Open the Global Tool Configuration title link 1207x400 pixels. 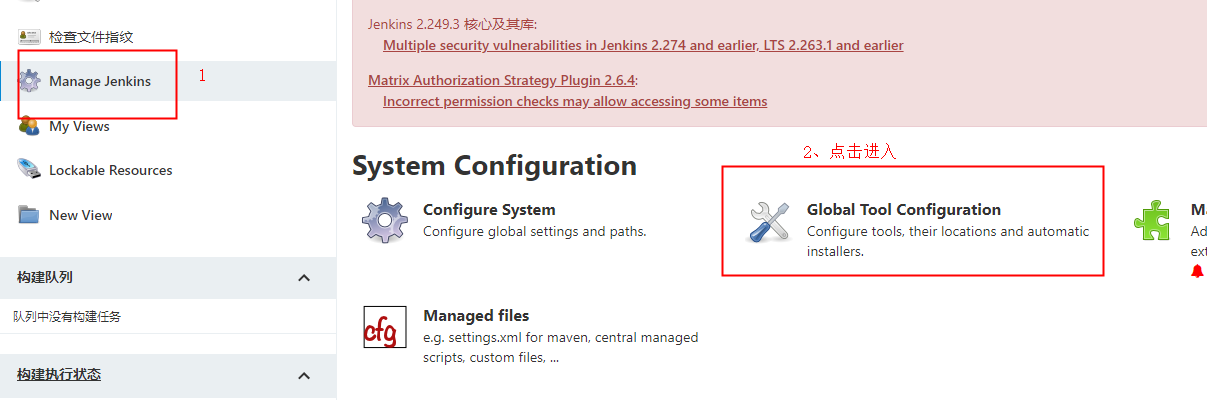(x=904, y=209)
